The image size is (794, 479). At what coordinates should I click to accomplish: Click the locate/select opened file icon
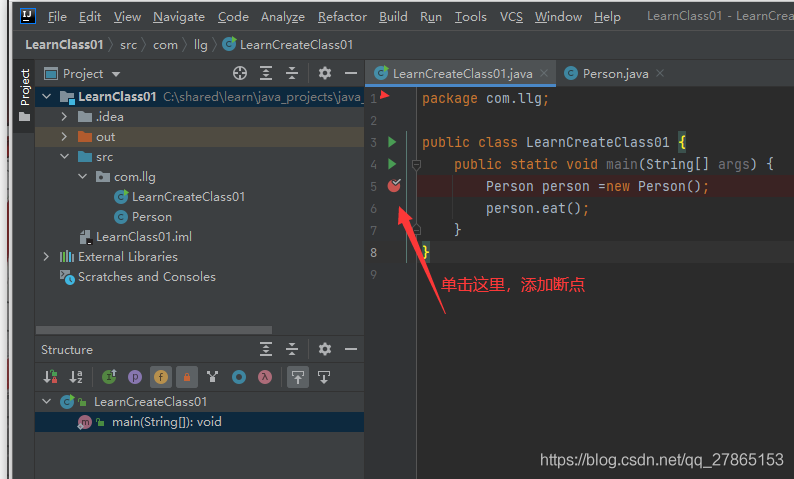240,73
